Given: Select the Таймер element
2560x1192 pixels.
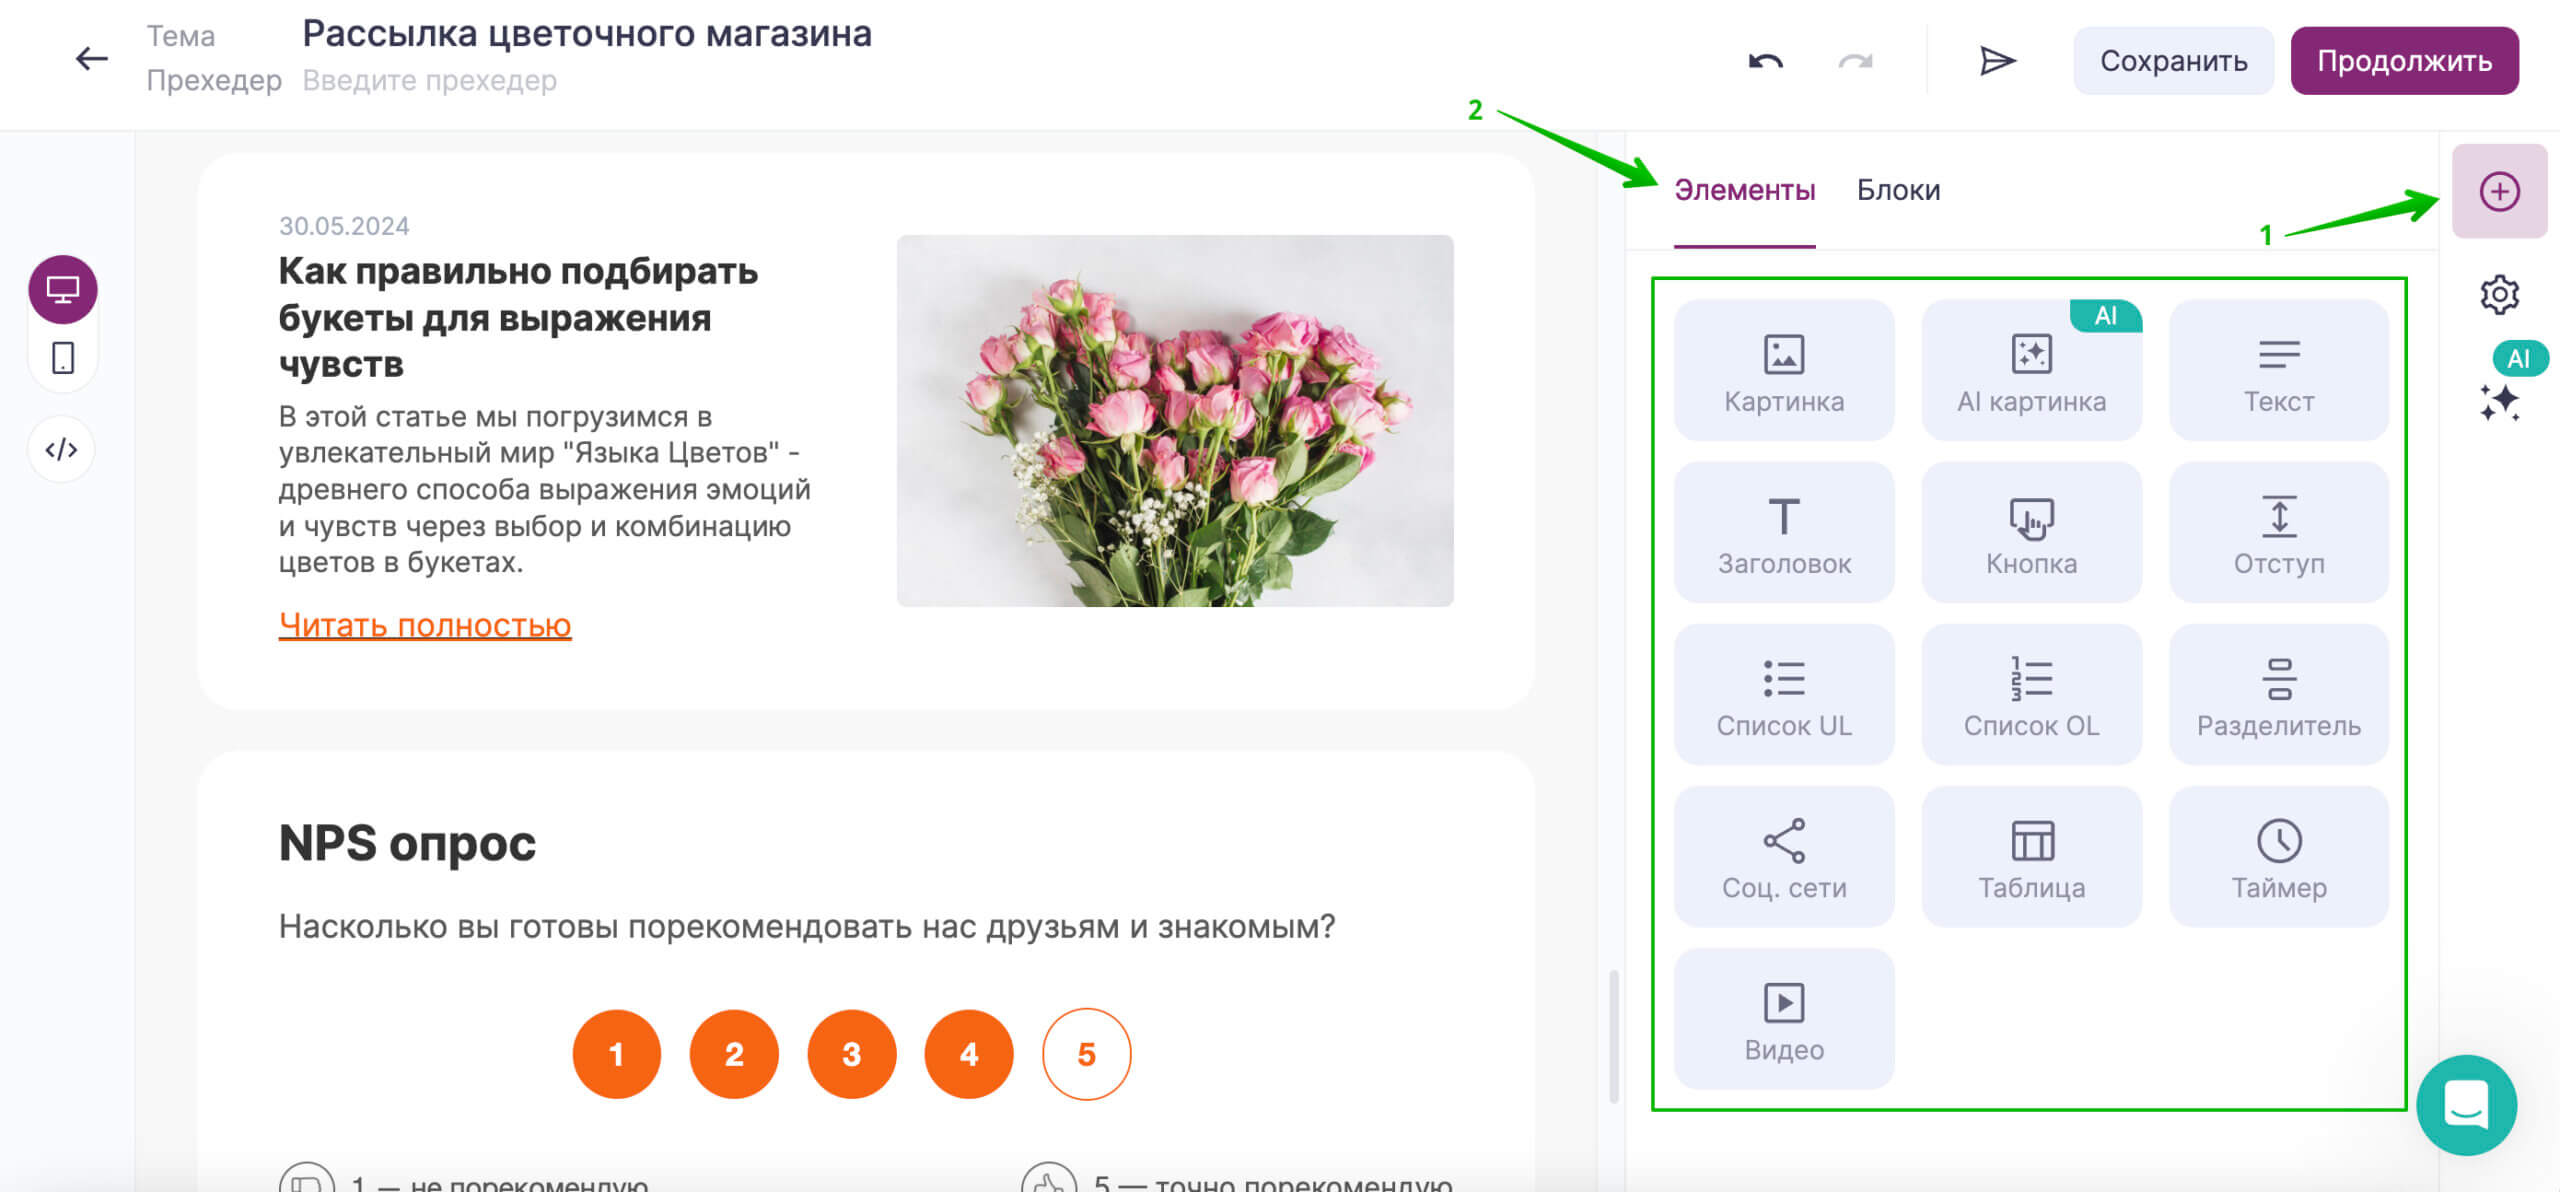Looking at the screenshot, I should (2274, 856).
